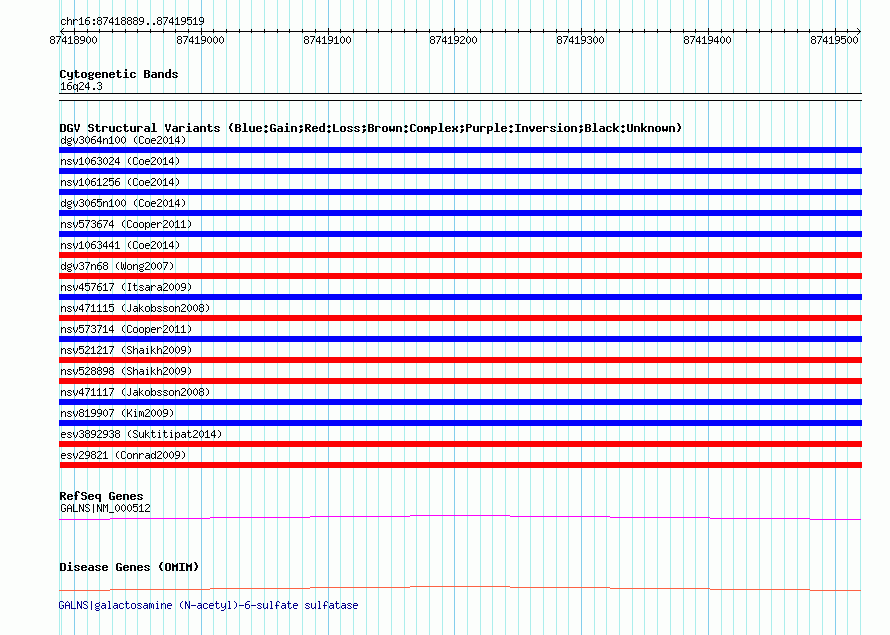
Task: Select the red loss bar under esv29821
Action: pyautogui.click(x=460, y=465)
